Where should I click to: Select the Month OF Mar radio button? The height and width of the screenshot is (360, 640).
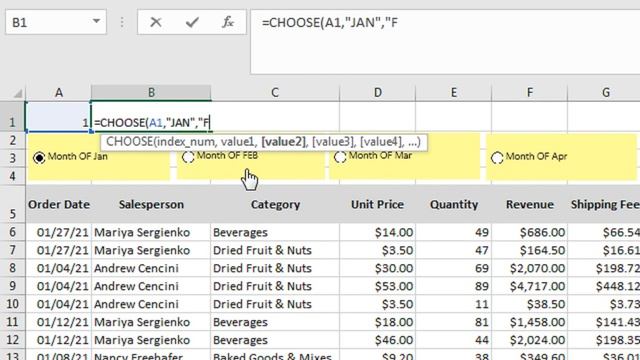[340, 157]
